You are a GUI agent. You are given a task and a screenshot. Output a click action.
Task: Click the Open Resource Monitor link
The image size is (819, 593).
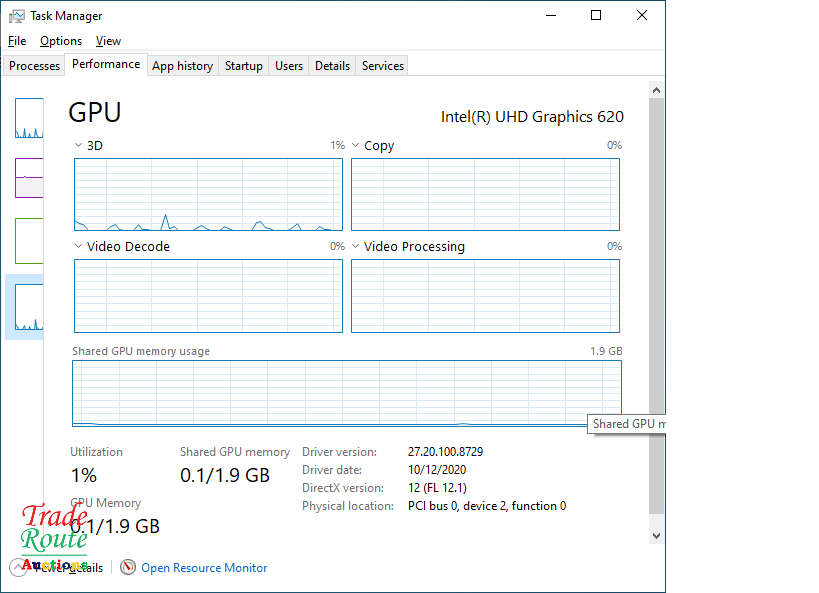click(204, 567)
